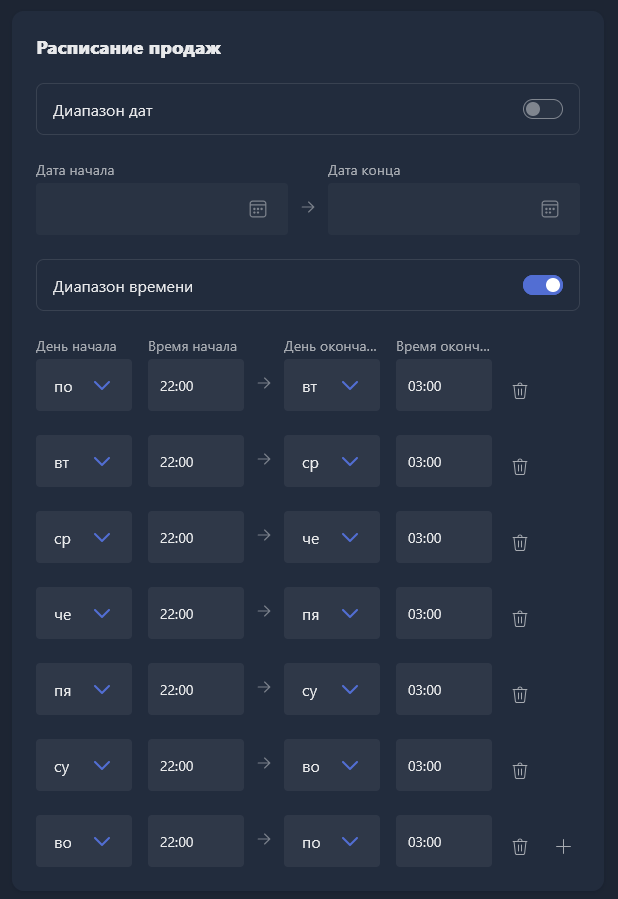Disable the Диапазон времени toggle
The image size is (618, 899).
[x=543, y=285]
